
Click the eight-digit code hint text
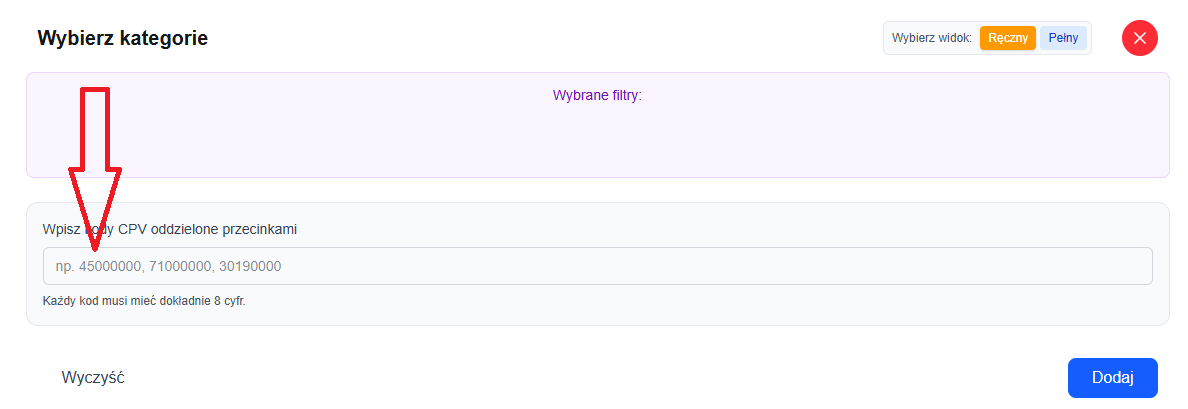144,300
